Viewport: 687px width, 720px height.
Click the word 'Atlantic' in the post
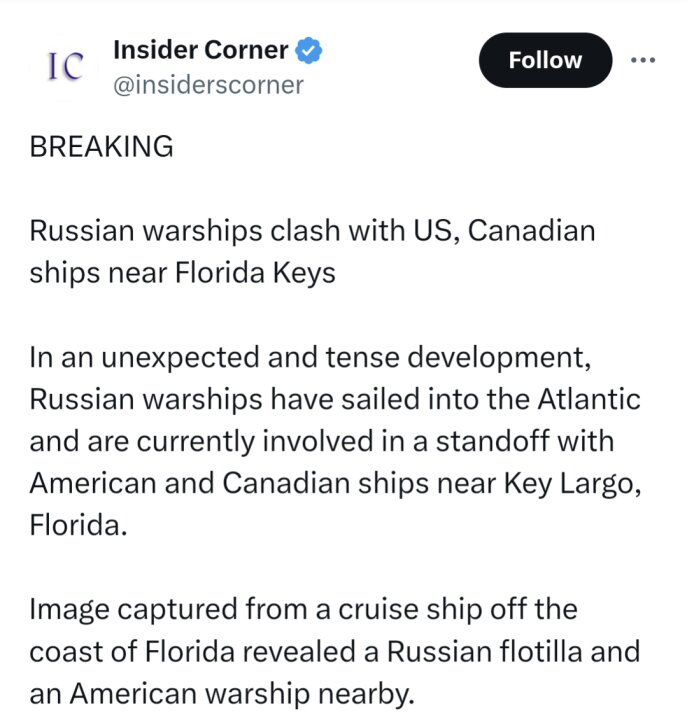point(589,399)
